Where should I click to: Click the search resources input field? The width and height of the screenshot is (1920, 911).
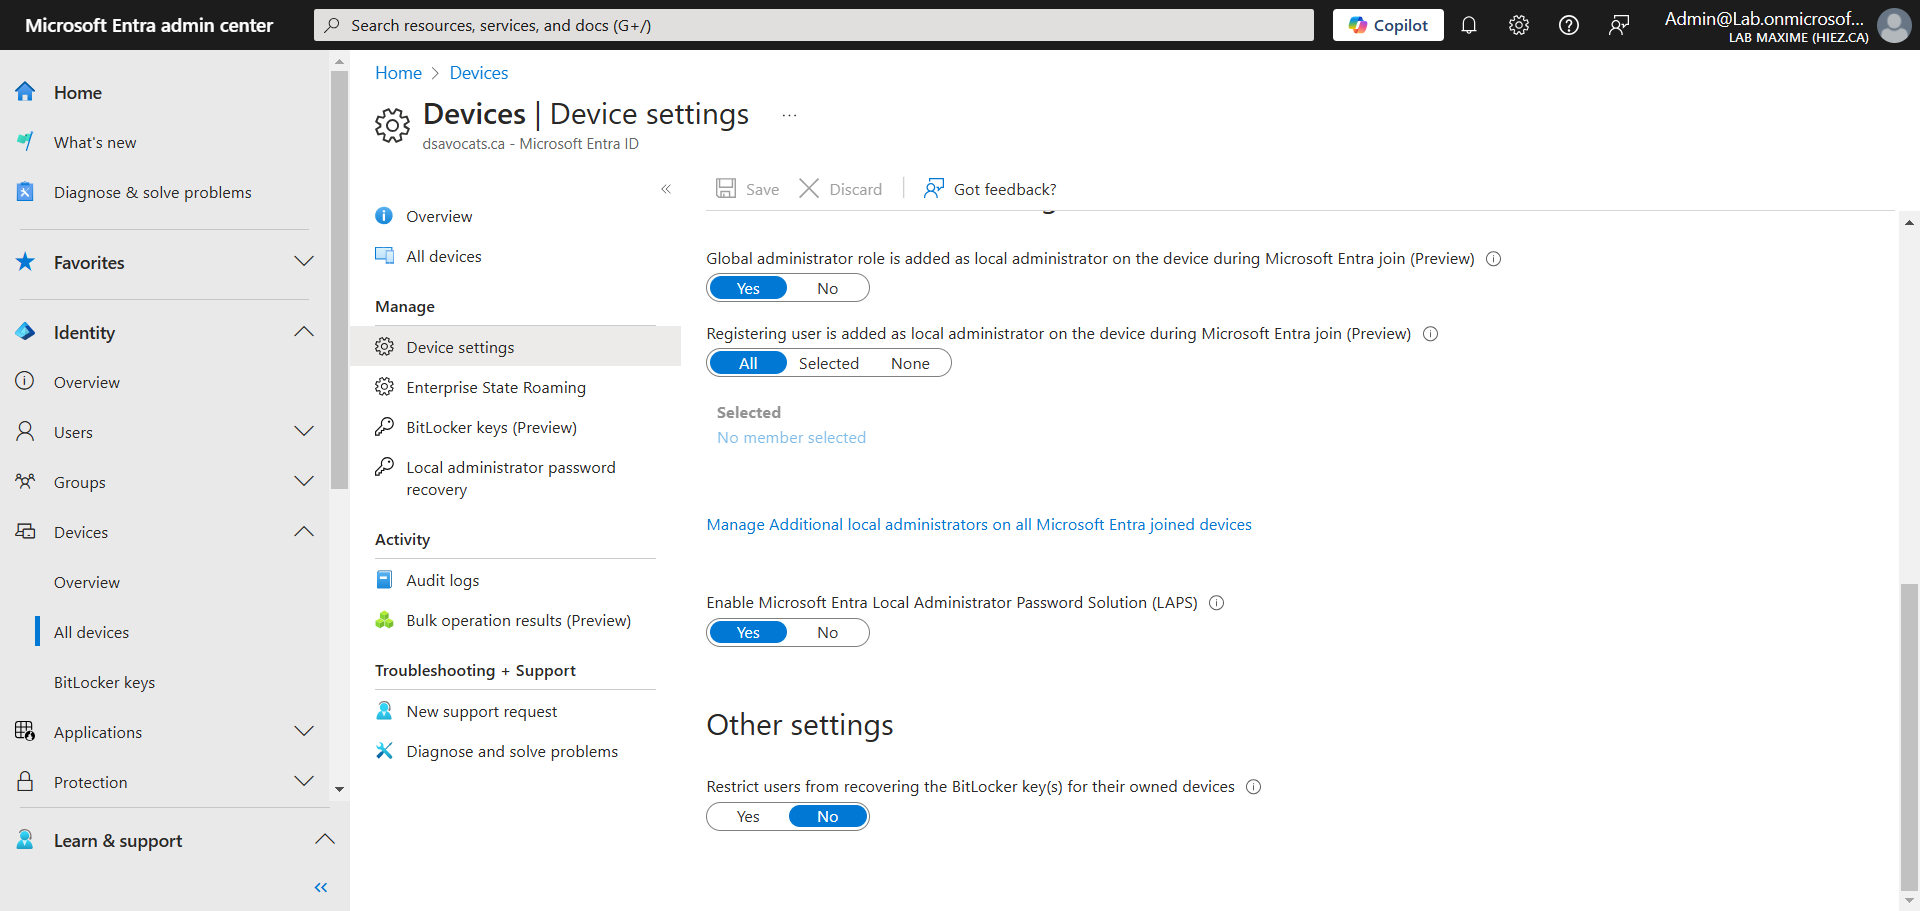pos(814,25)
